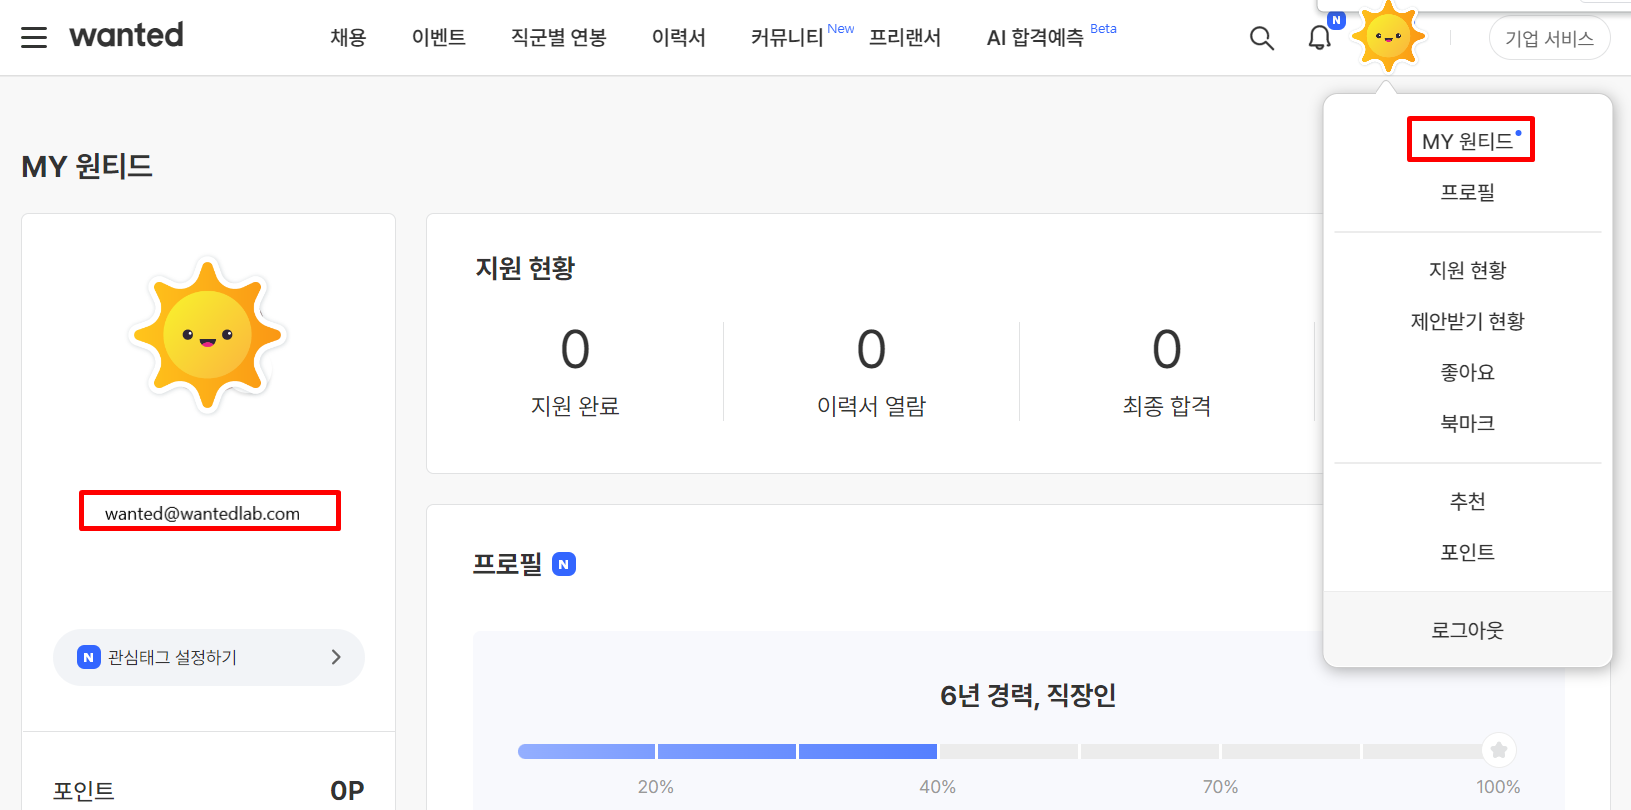
Task: Select 지원 현황 in dropdown menu
Action: pyautogui.click(x=1468, y=270)
